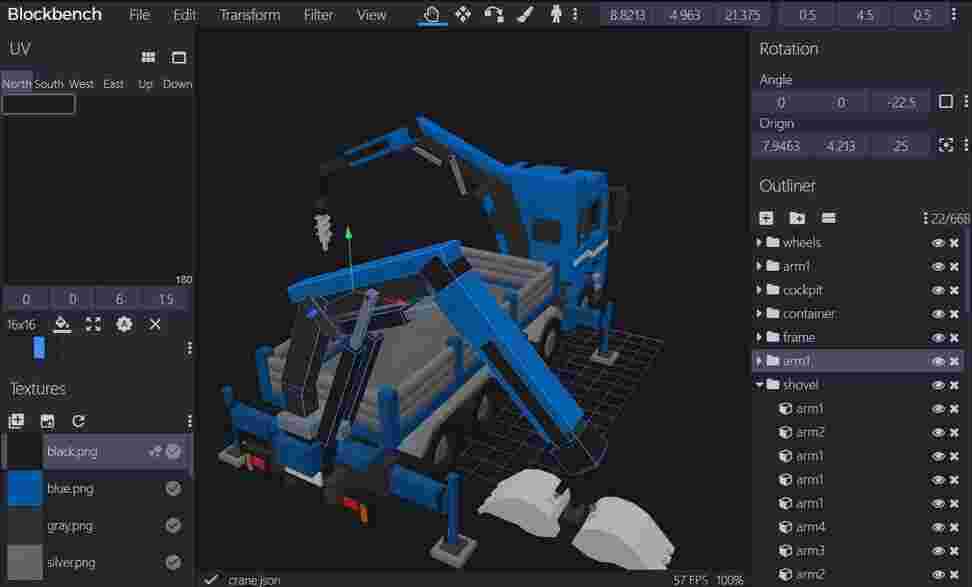Screen dimensions: 972x587
Task: Add a new cube in the Outliner
Action: pos(766,218)
